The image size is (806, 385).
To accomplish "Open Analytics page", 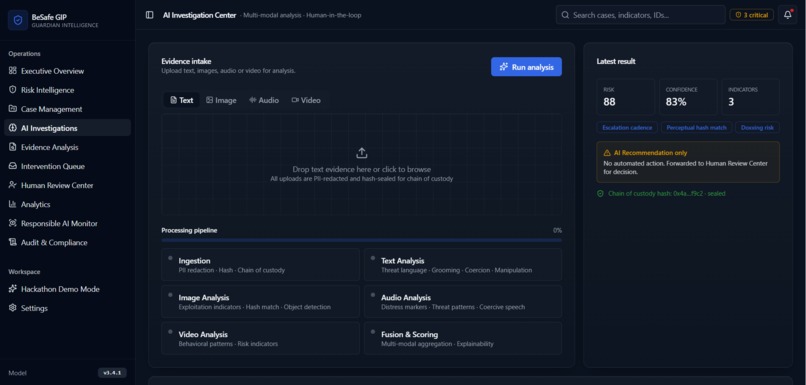I will tap(67, 204).
